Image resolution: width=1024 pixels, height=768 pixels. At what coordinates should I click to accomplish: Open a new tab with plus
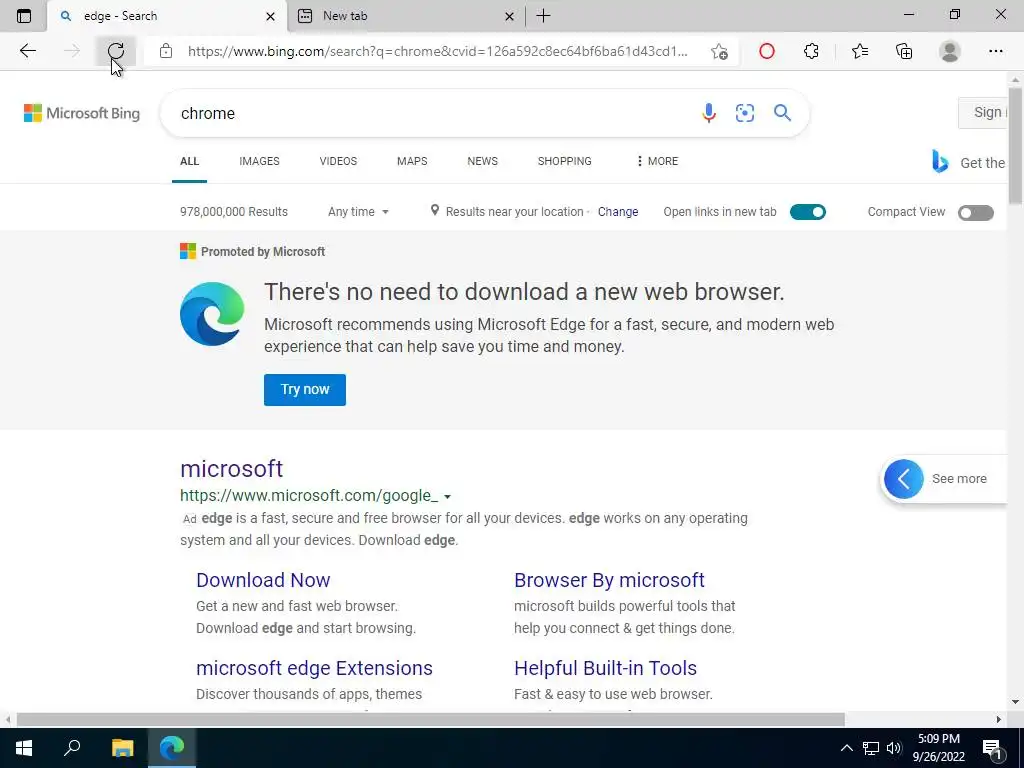[543, 16]
